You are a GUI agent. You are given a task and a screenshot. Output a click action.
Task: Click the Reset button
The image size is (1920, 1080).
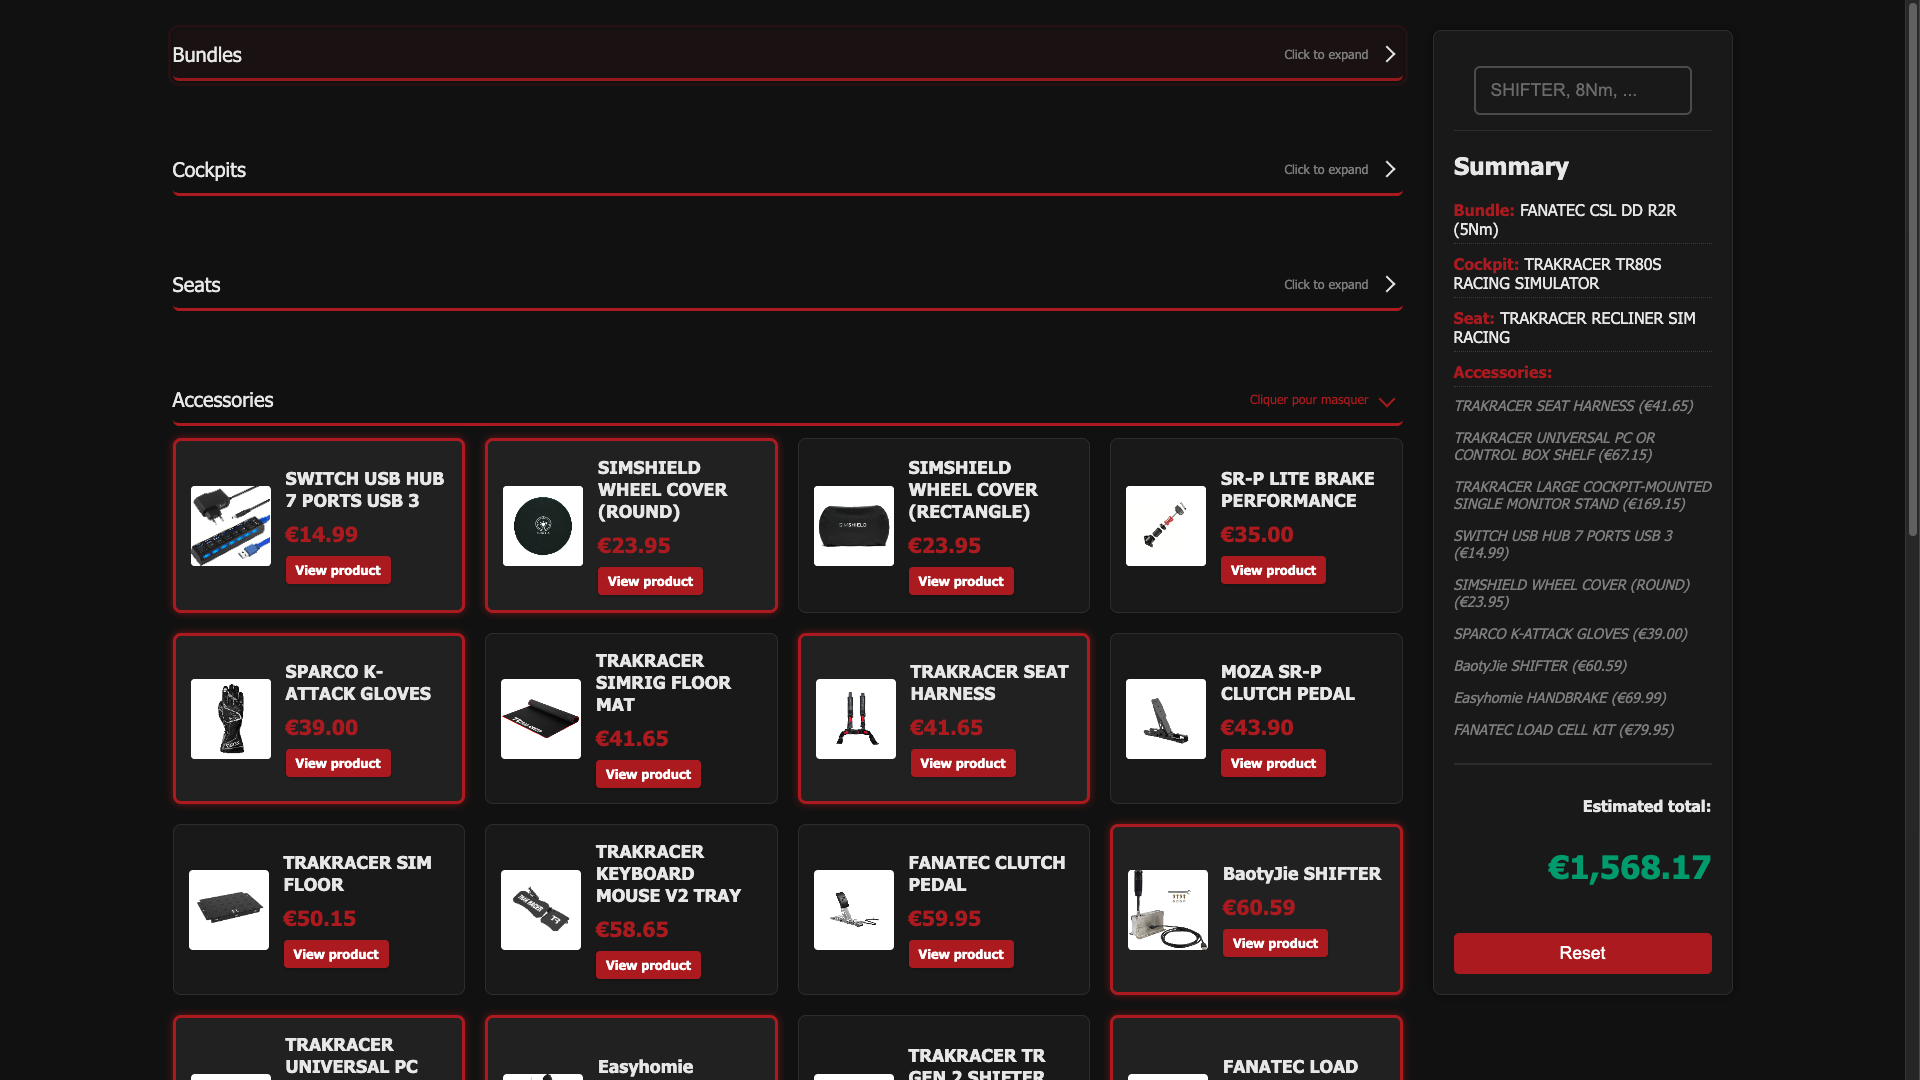click(x=1582, y=953)
